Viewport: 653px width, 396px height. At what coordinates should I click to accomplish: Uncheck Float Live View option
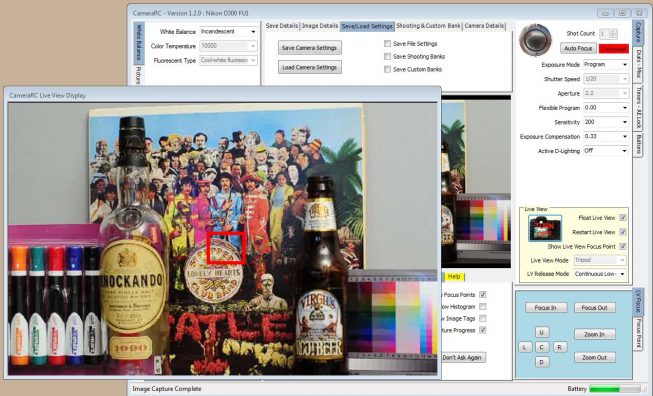tap(623, 218)
